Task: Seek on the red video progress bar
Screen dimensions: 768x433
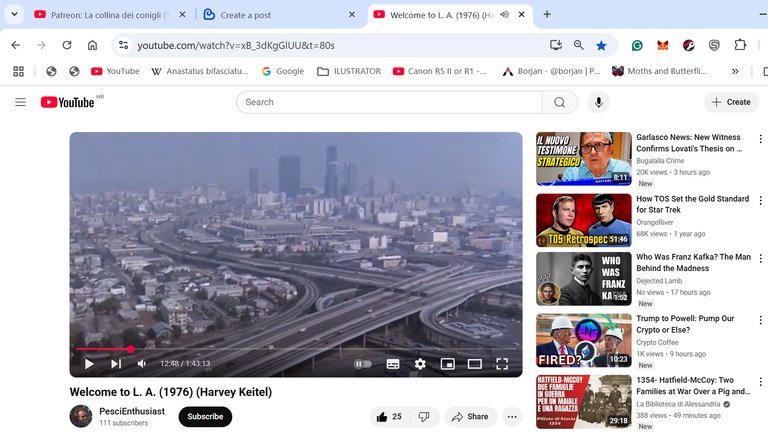Action: [x=296, y=349]
